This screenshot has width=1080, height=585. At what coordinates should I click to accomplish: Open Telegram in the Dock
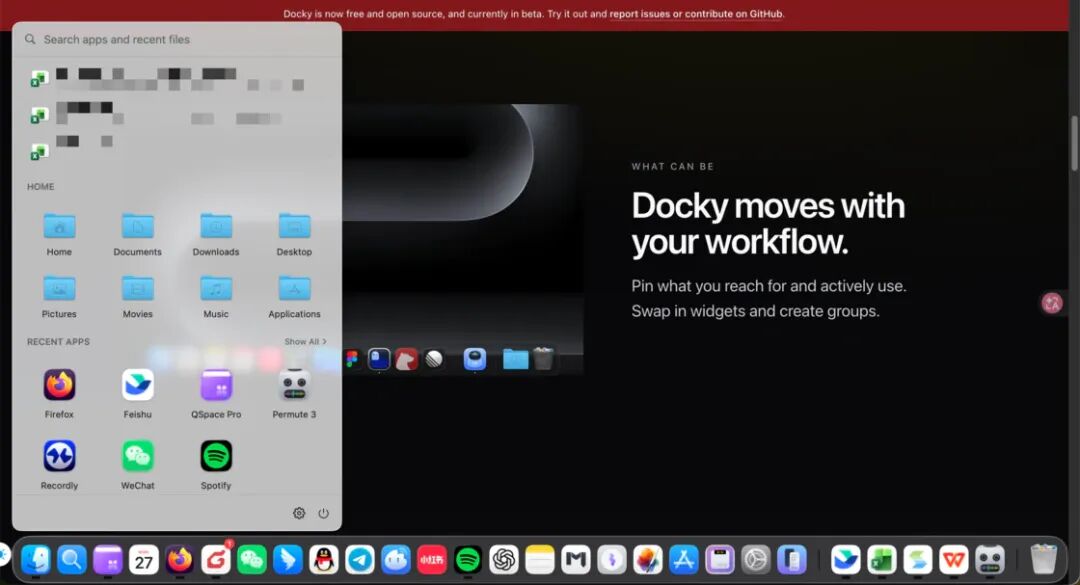[x=360, y=560]
